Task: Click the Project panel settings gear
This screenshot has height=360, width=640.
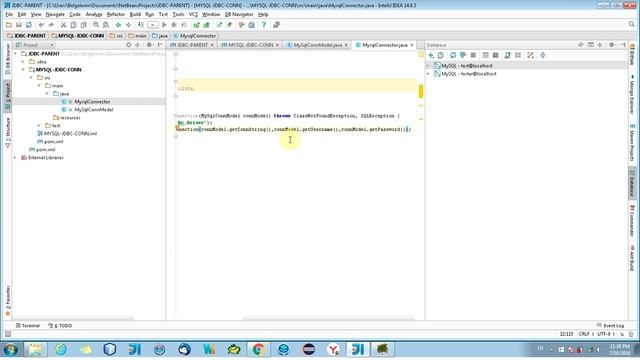Action: pos(149,45)
